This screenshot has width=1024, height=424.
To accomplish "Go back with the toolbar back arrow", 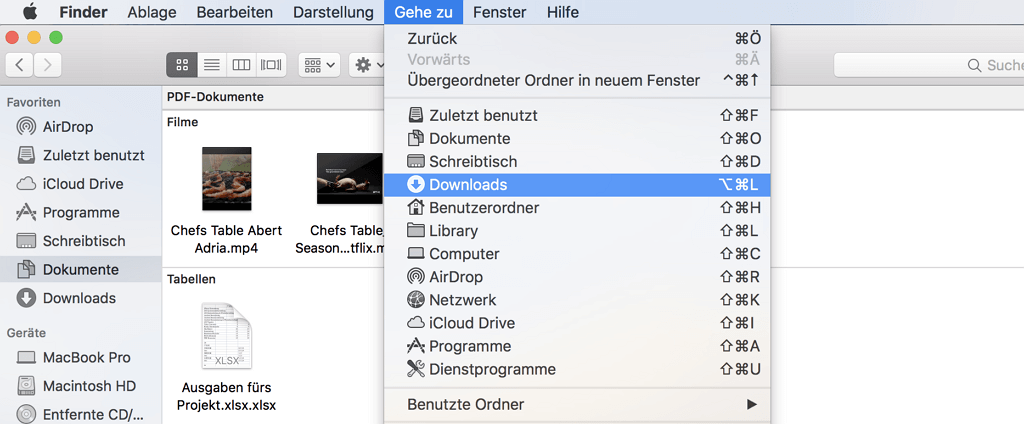I will pos(20,65).
